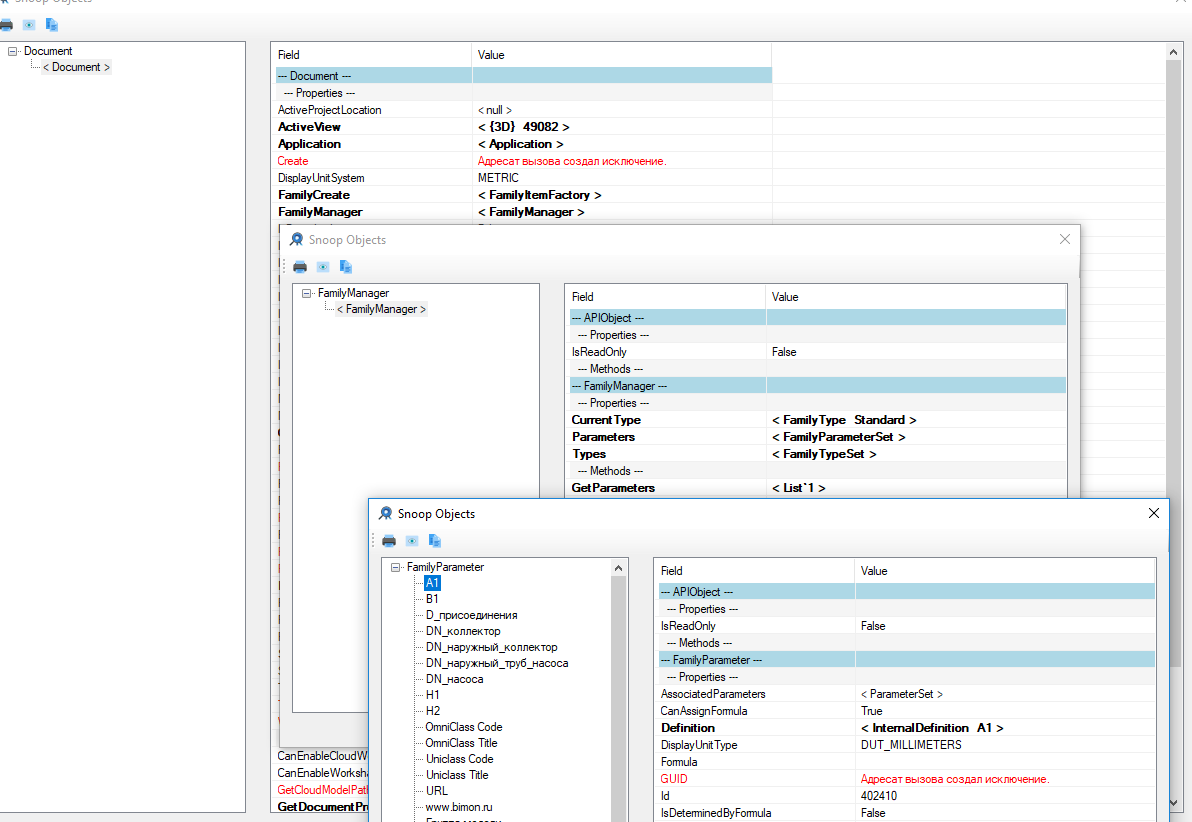Click the eye Snoop icon in FamilyParameter toolbar
Image resolution: width=1192 pixels, height=822 pixels.
pyautogui.click(x=411, y=540)
